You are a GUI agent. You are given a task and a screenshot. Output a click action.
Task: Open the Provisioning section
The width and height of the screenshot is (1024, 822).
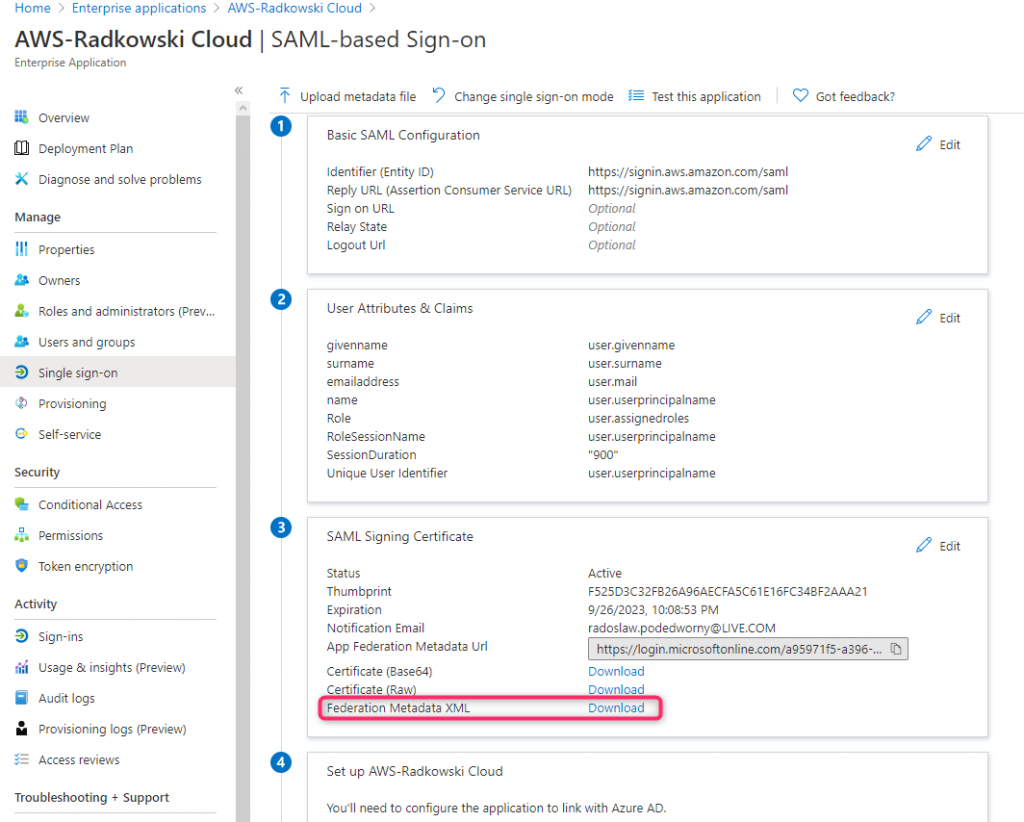coord(72,403)
